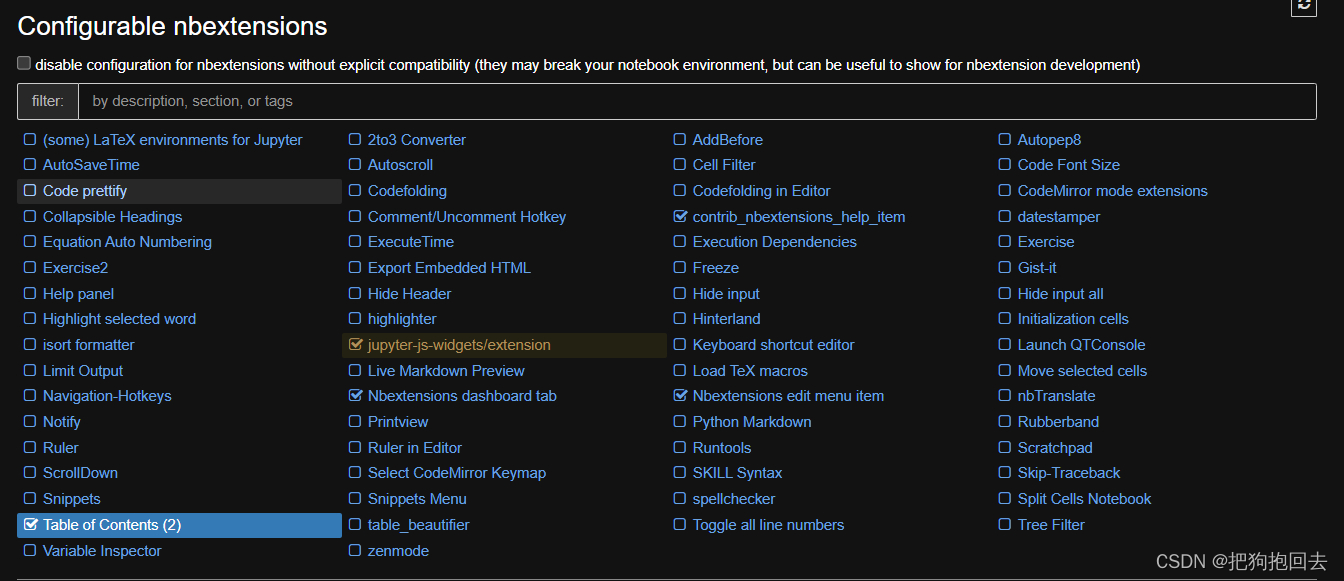
Task: Select the Cell Filter extension
Action: click(x=724, y=165)
